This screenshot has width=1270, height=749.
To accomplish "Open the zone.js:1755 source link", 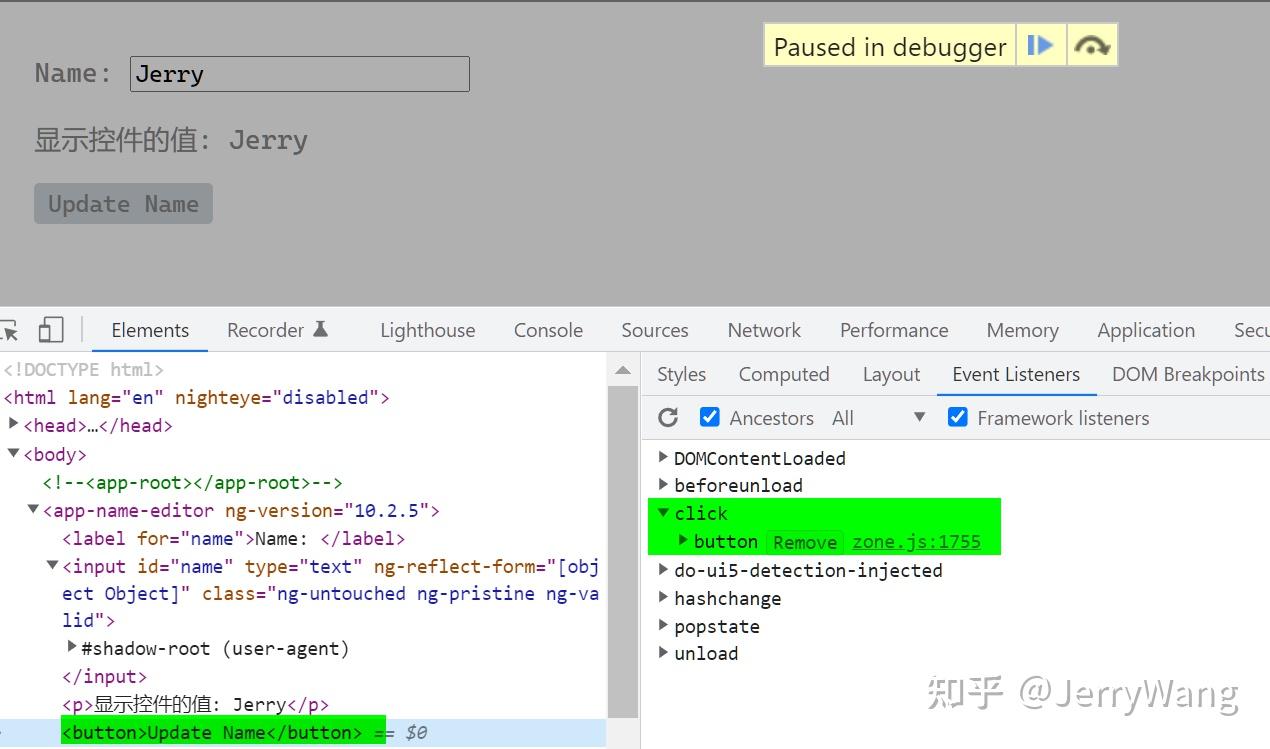I will (919, 541).
